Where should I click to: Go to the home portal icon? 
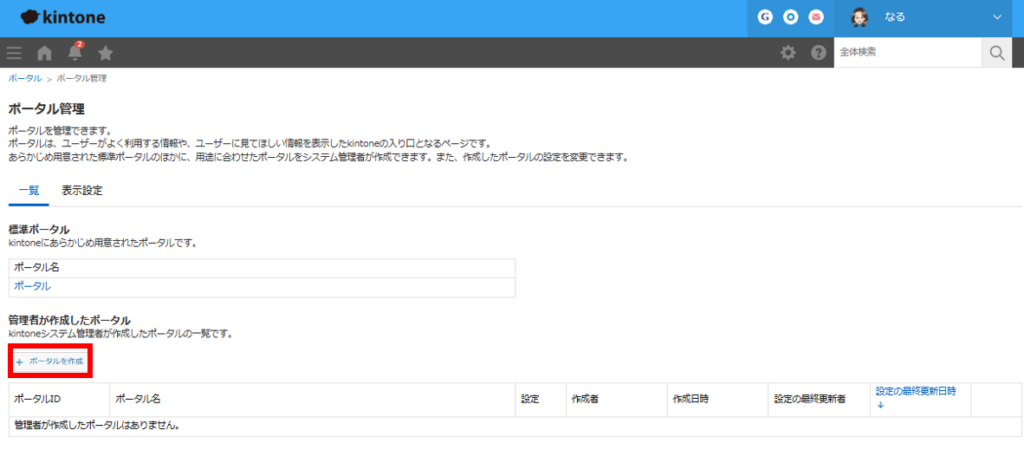[x=44, y=53]
